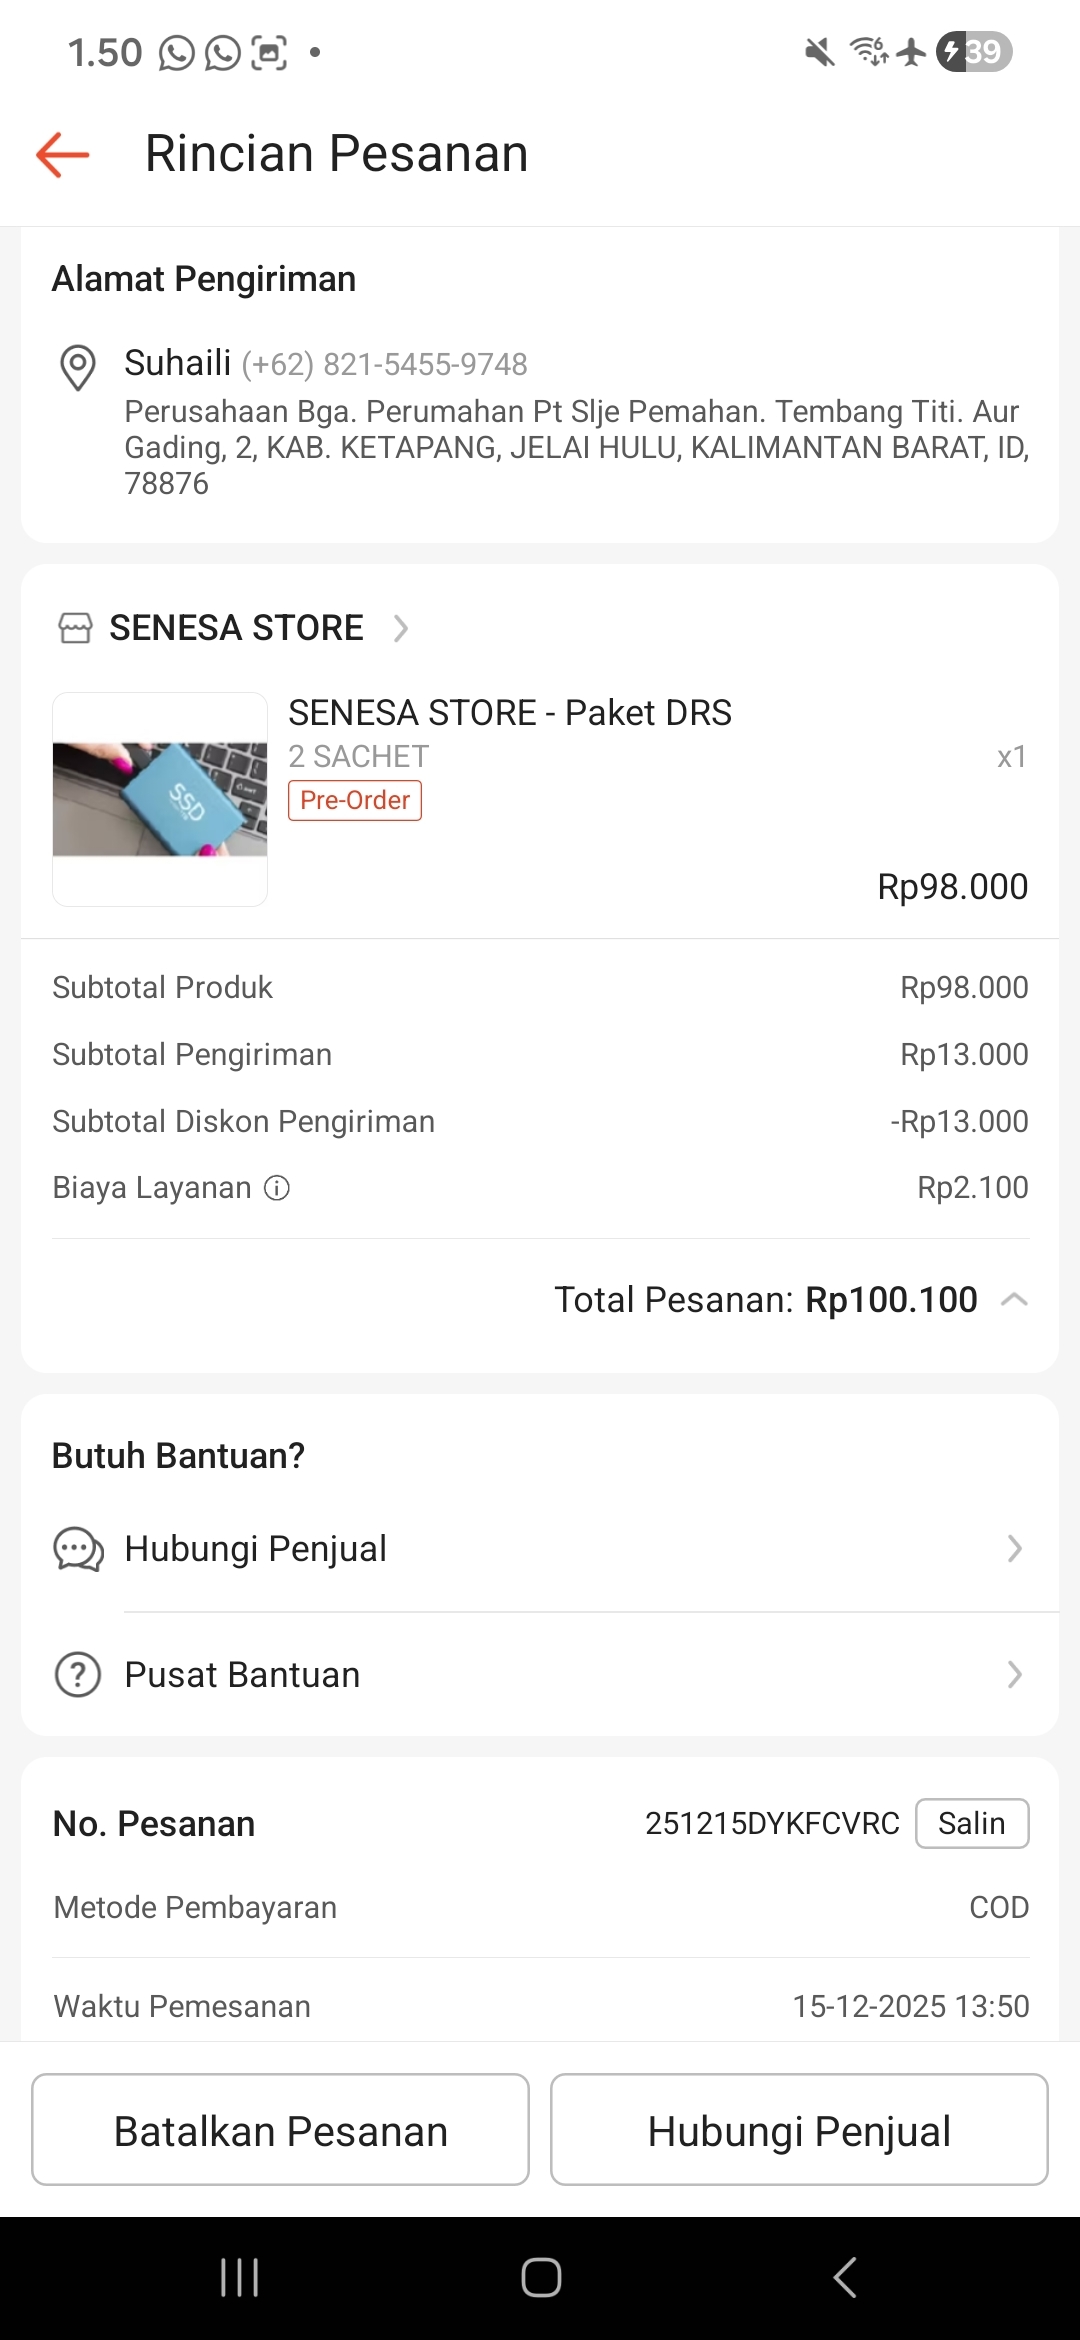Open the Hubungi Penjual row chevron
1080x2340 pixels.
coord(1014,1549)
